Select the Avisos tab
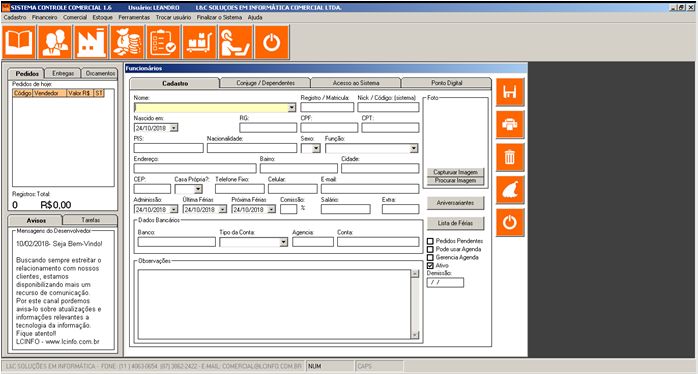698x374 pixels. pos(36,220)
